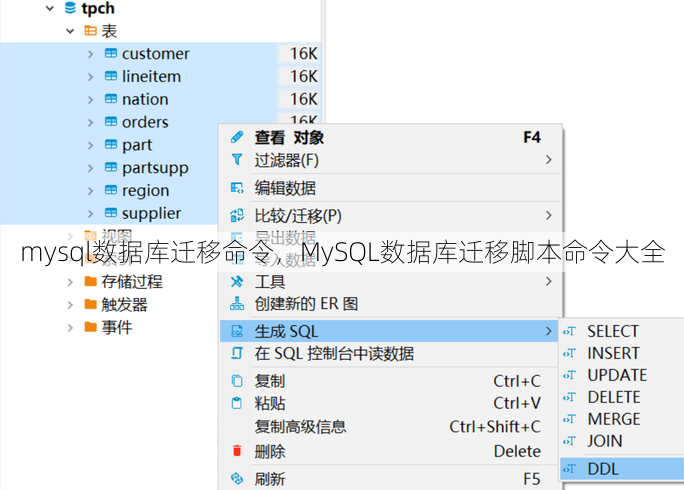Screen dimensions: 684x490
Task: Select the lineitem table name
Action: pyautogui.click(x=151, y=76)
